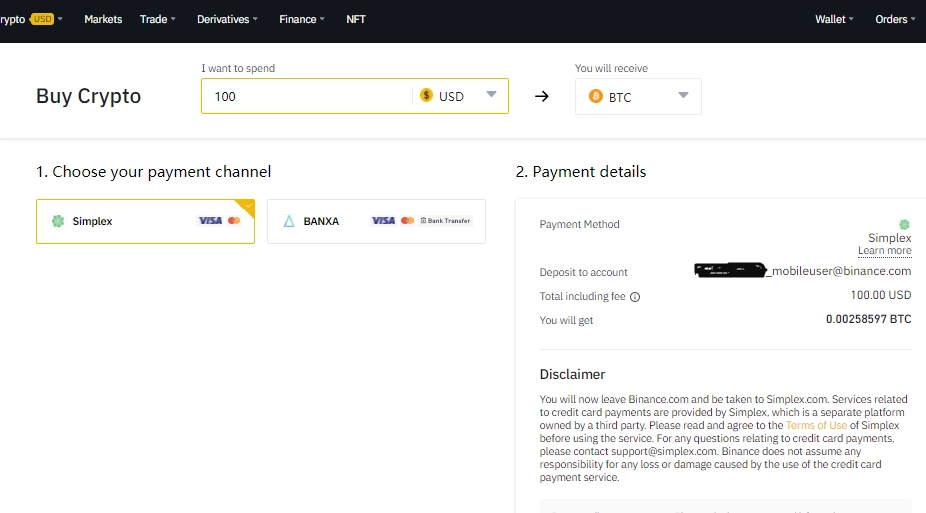
Task: Click the spend amount field showing 100
Action: pos(306,96)
